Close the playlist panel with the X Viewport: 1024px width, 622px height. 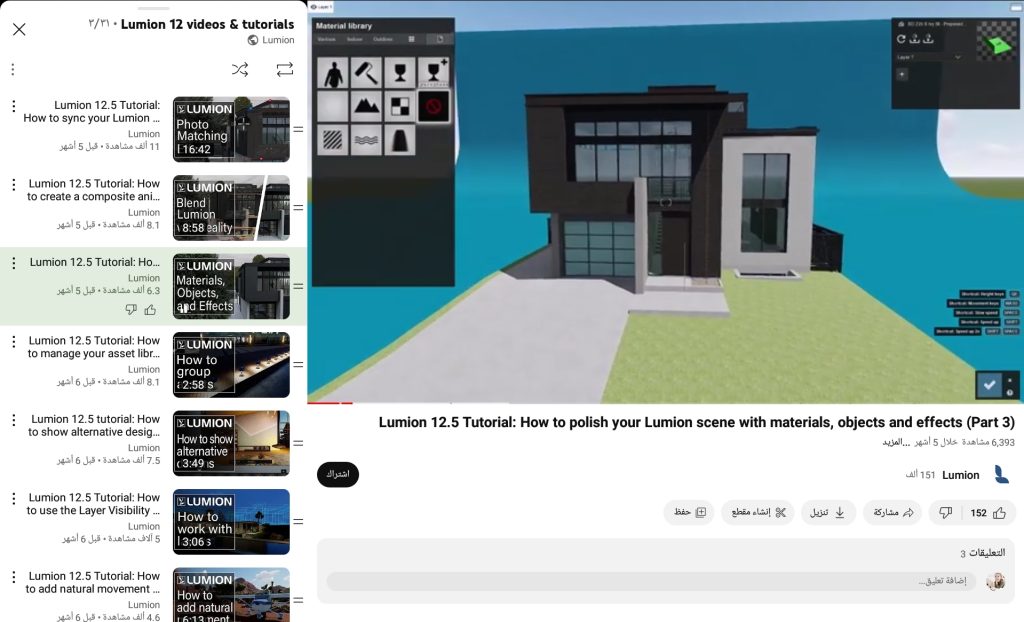(19, 29)
